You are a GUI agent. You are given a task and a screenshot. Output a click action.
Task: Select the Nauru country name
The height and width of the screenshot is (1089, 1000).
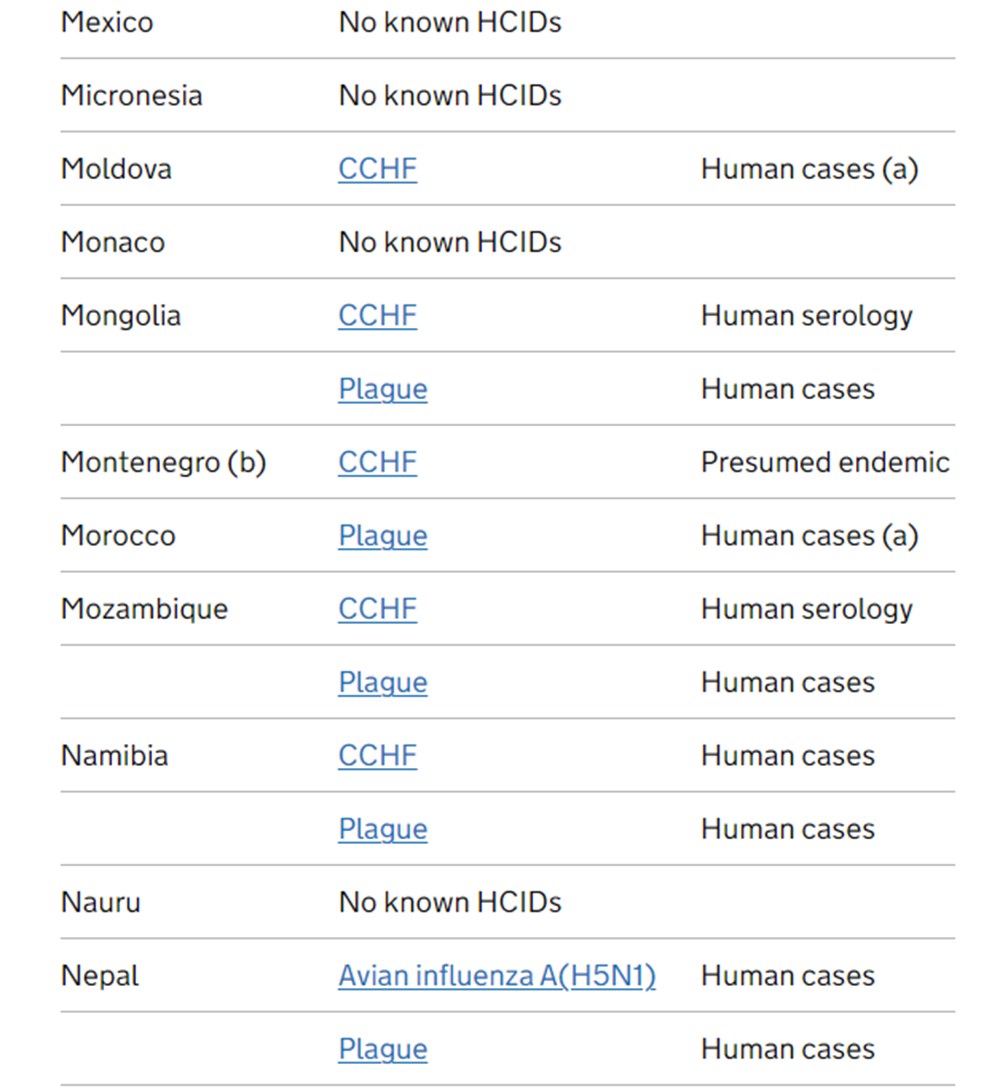(x=101, y=902)
